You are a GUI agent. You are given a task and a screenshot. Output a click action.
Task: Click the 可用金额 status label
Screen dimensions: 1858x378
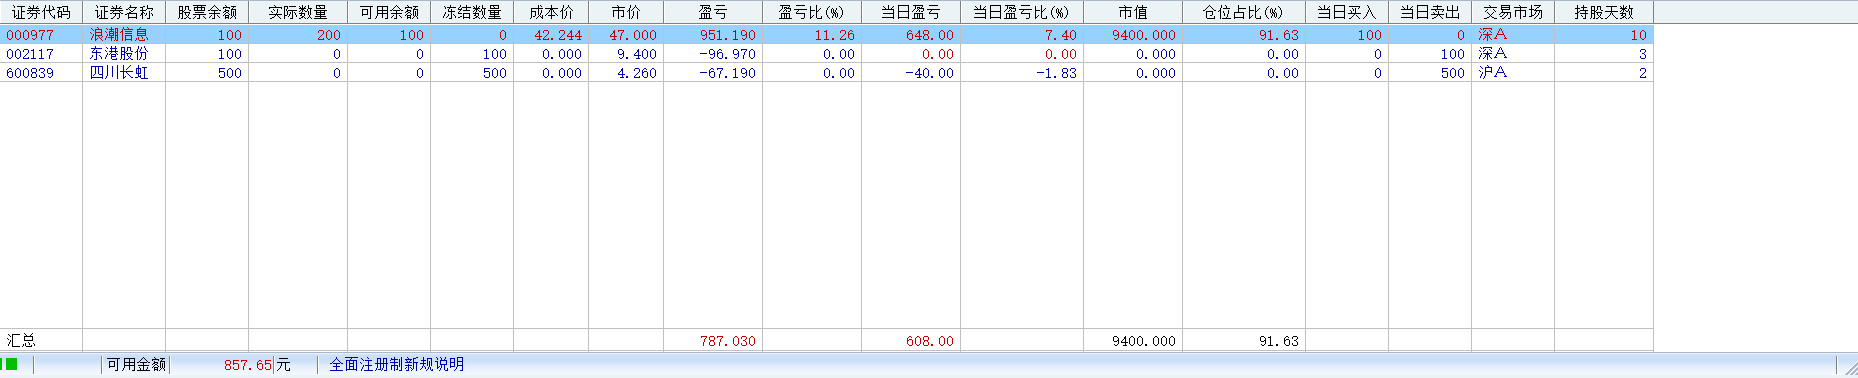(136, 365)
